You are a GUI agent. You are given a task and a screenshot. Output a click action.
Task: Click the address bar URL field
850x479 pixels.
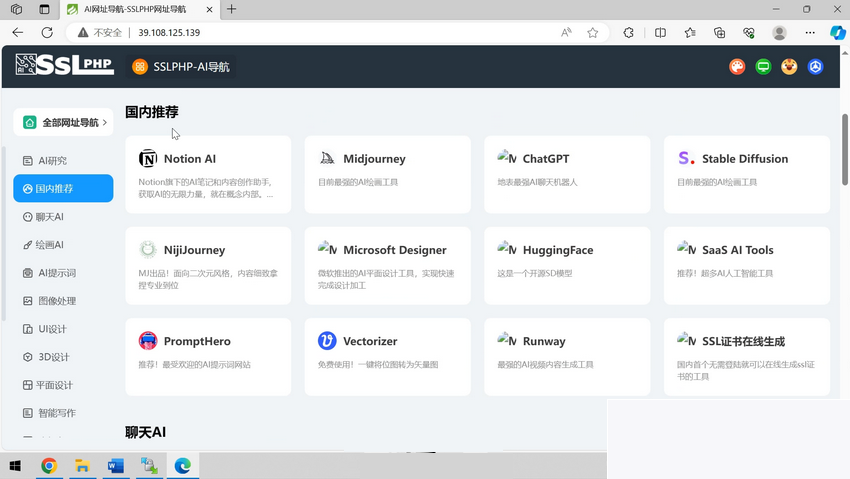(340, 32)
